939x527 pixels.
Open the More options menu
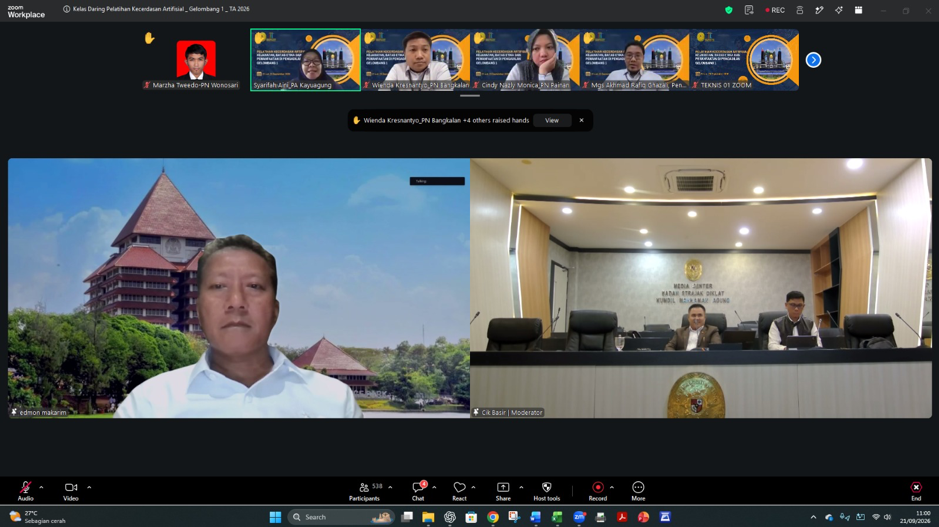(638, 490)
